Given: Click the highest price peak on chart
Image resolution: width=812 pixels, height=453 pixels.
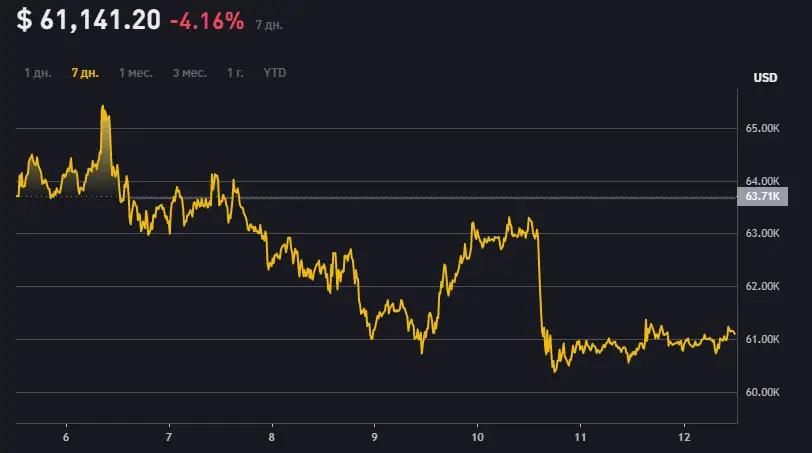Looking at the screenshot, I should pyautogui.click(x=104, y=107).
